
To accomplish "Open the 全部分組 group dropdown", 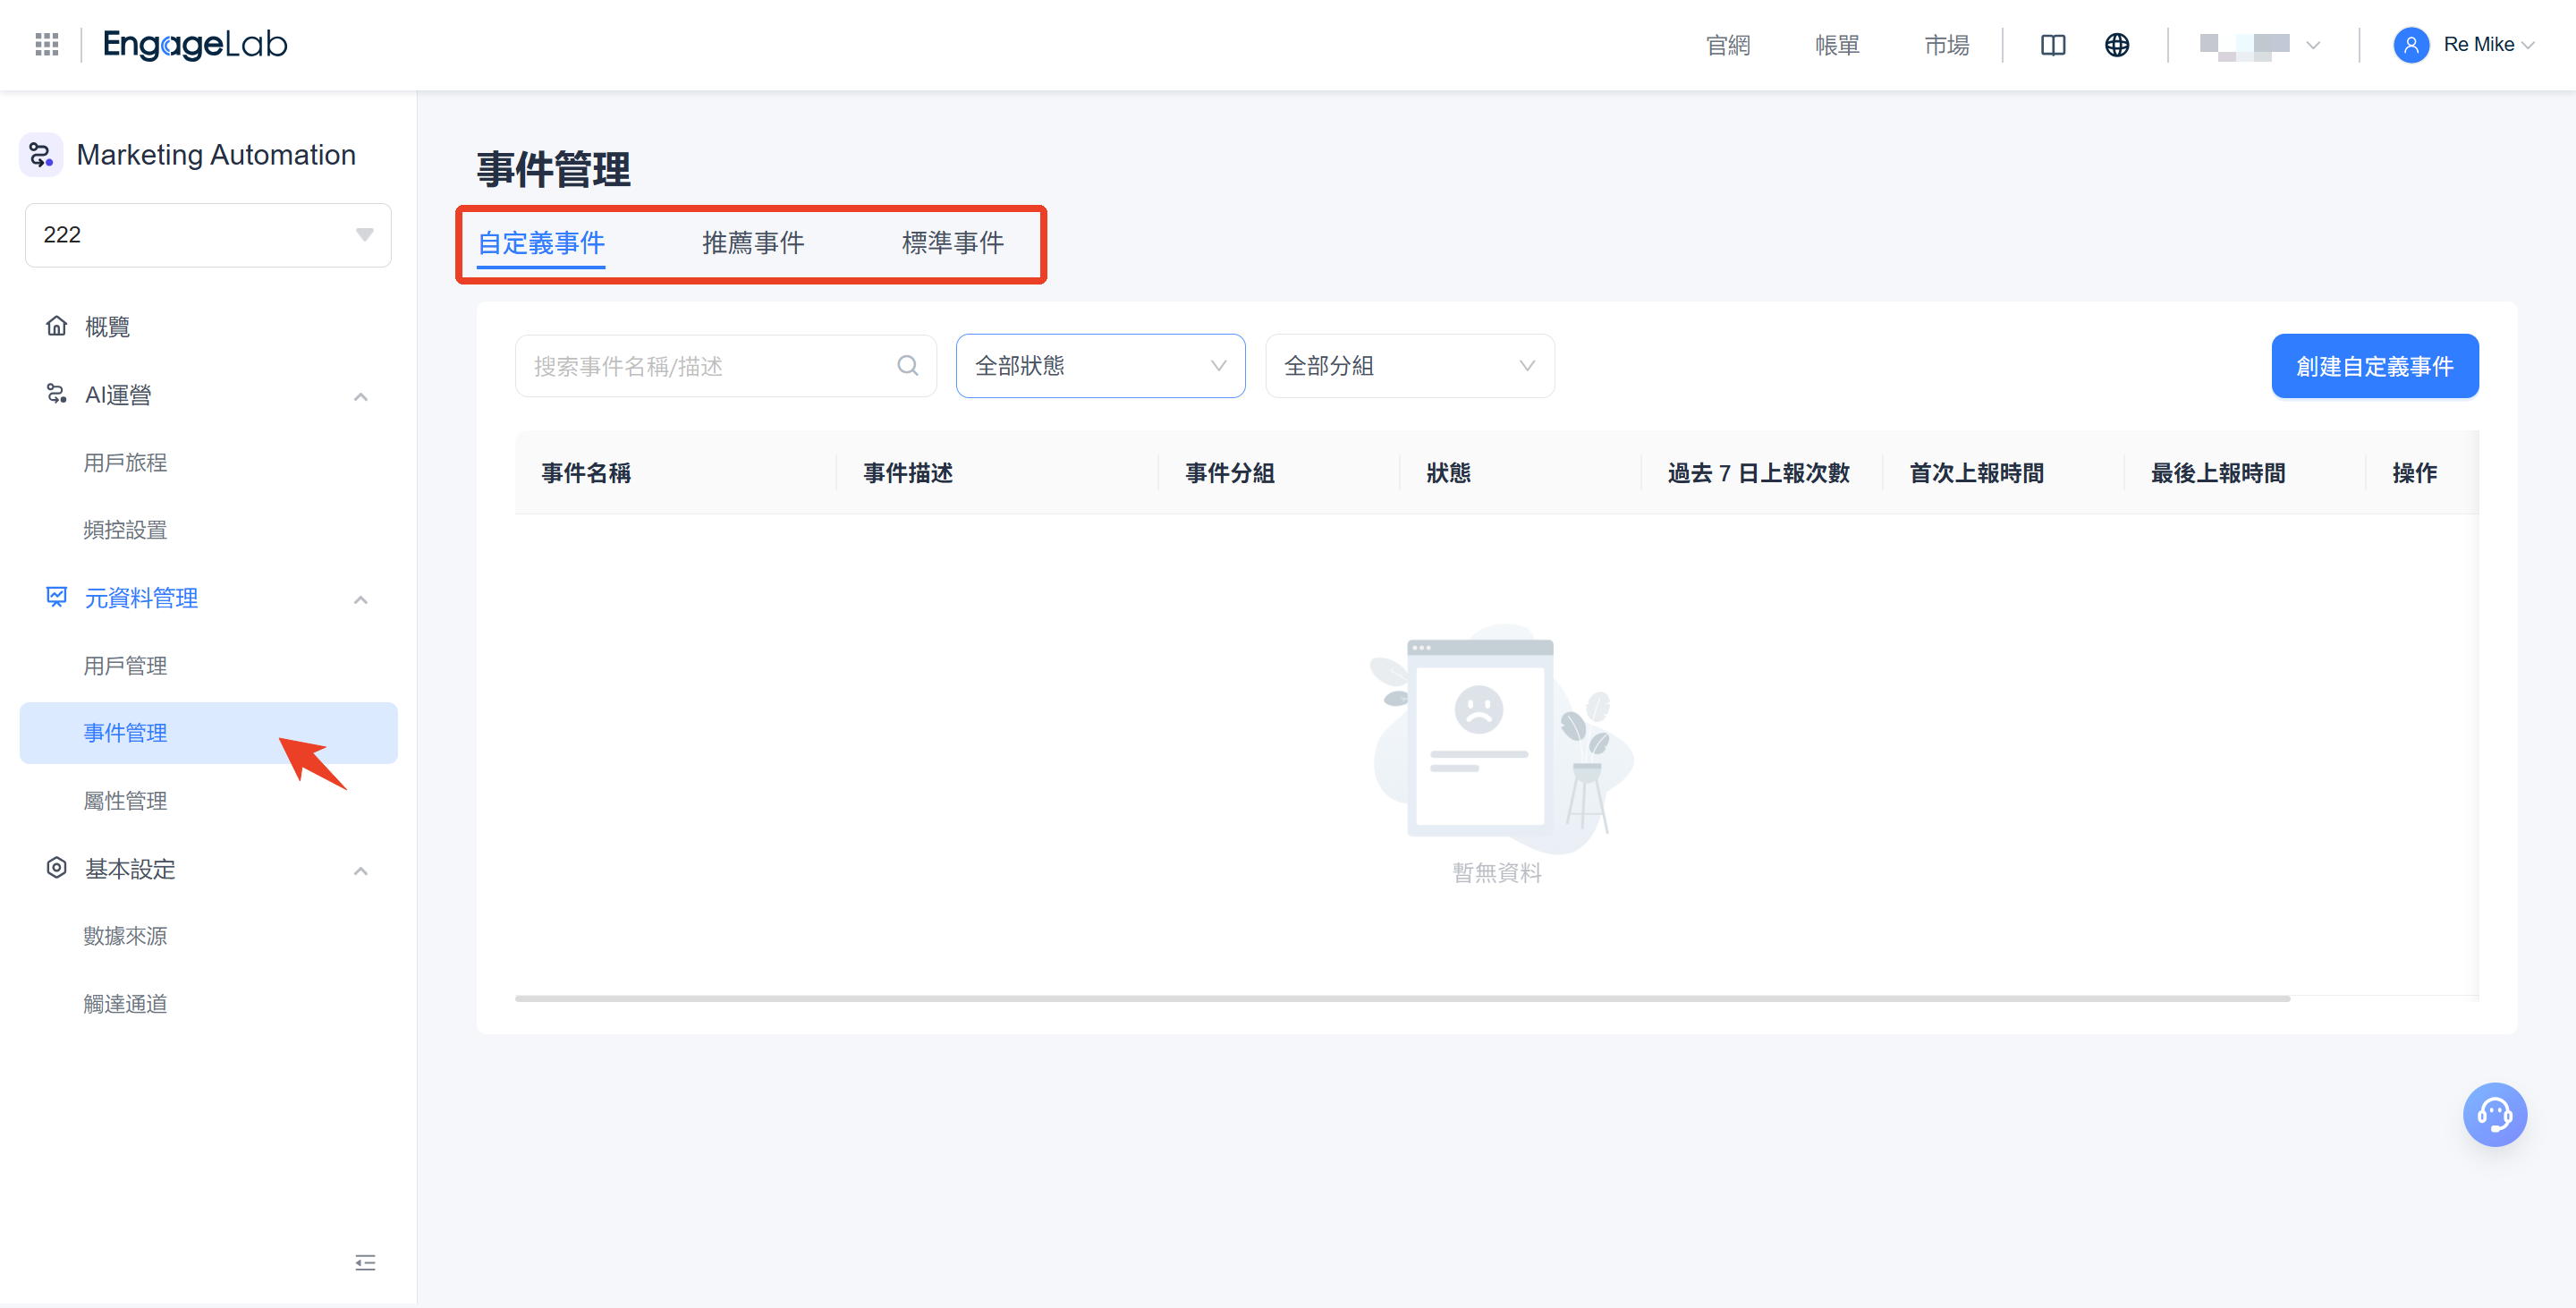I will (1408, 365).
